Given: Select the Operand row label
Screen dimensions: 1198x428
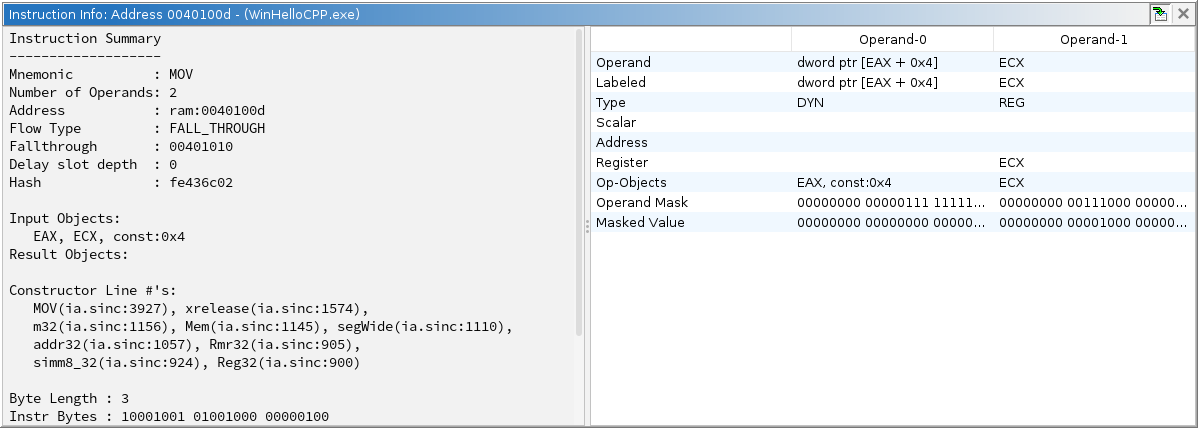Looking at the screenshot, I should (623, 62).
